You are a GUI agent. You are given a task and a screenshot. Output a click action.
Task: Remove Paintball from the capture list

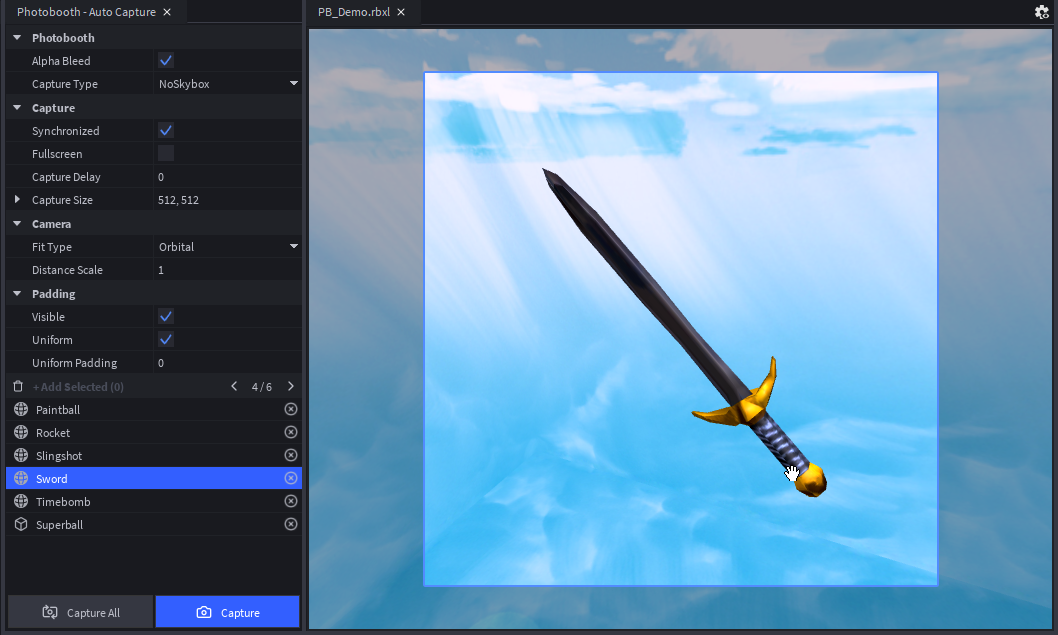point(291,409)
